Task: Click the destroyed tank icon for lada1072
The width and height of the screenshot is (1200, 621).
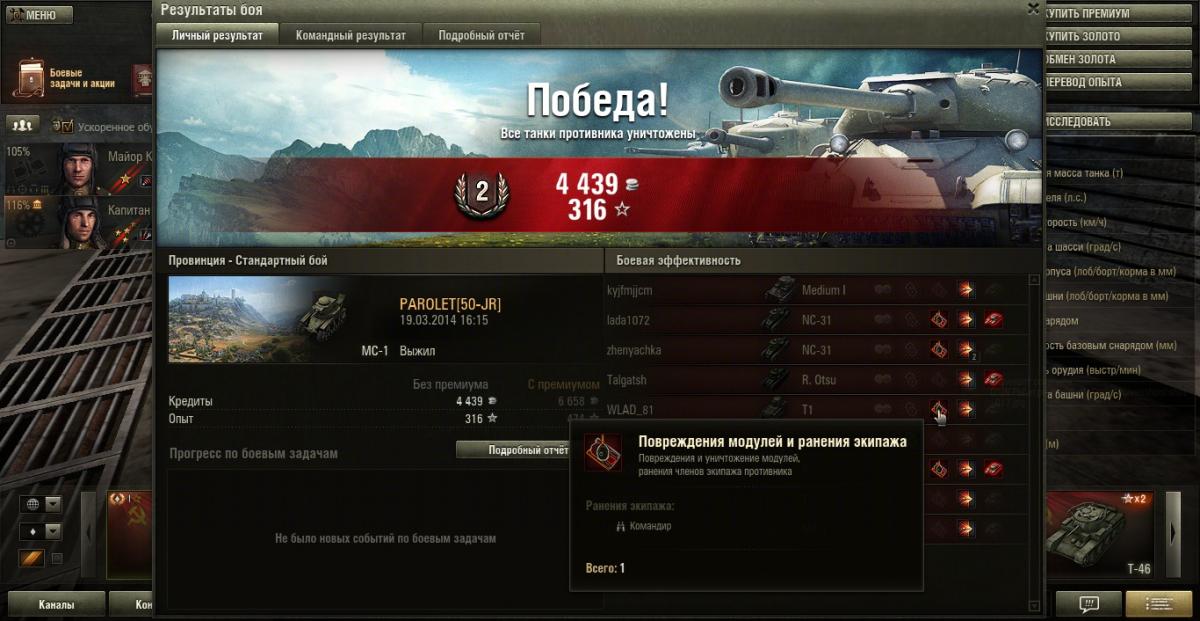Action: click(993, 320)
